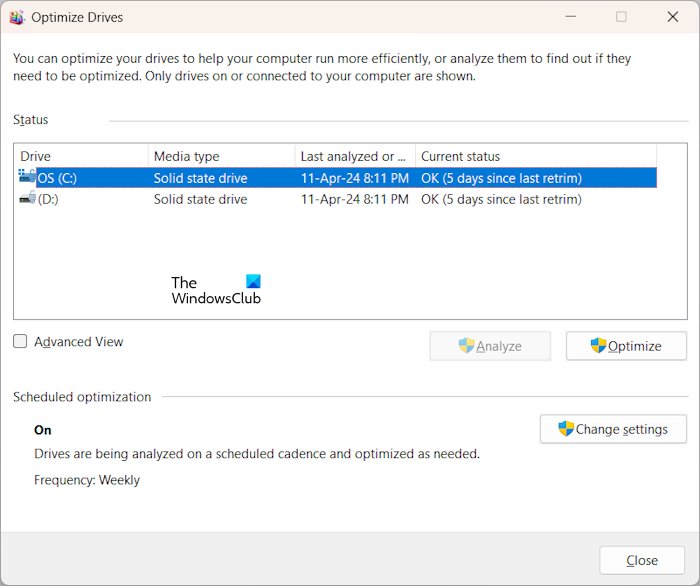
Task: Click the C: drive's Media type cell
Action: click(x=200, y=178)
